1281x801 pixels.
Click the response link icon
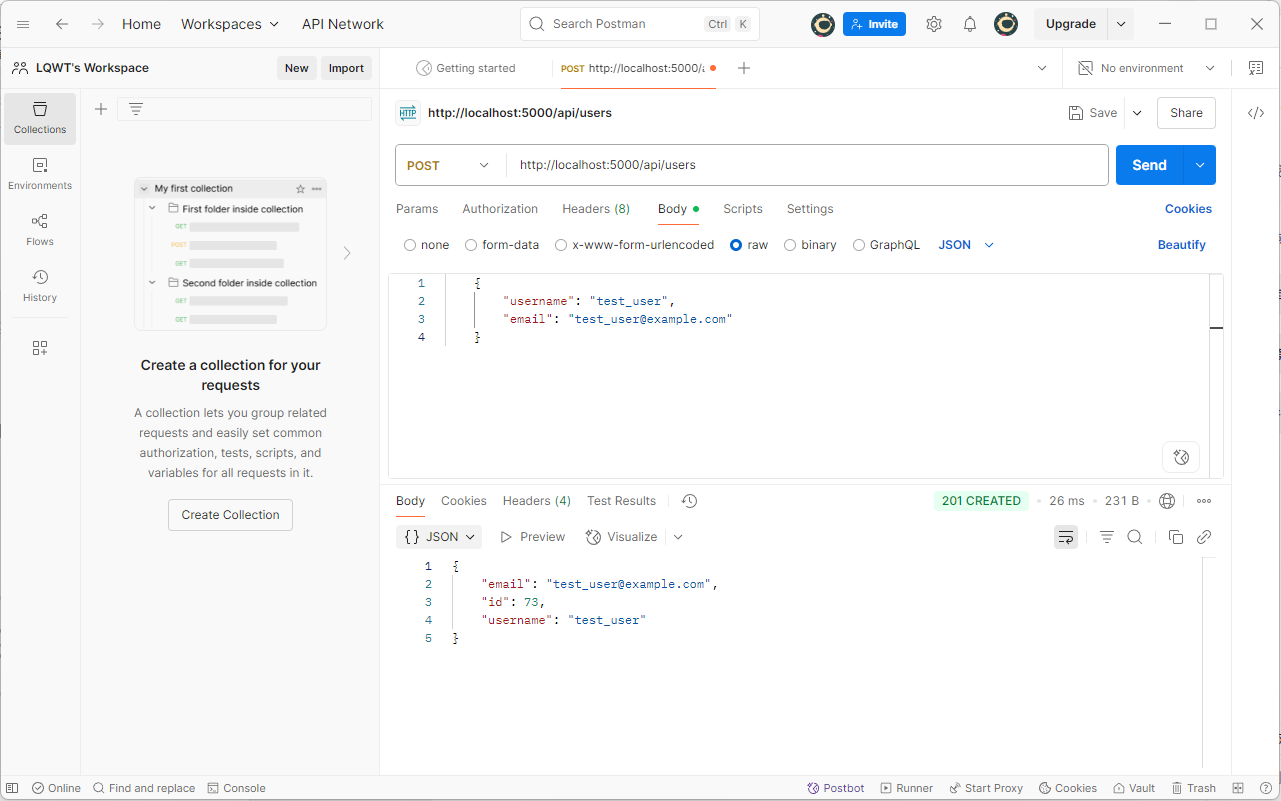click(1204, 537)
